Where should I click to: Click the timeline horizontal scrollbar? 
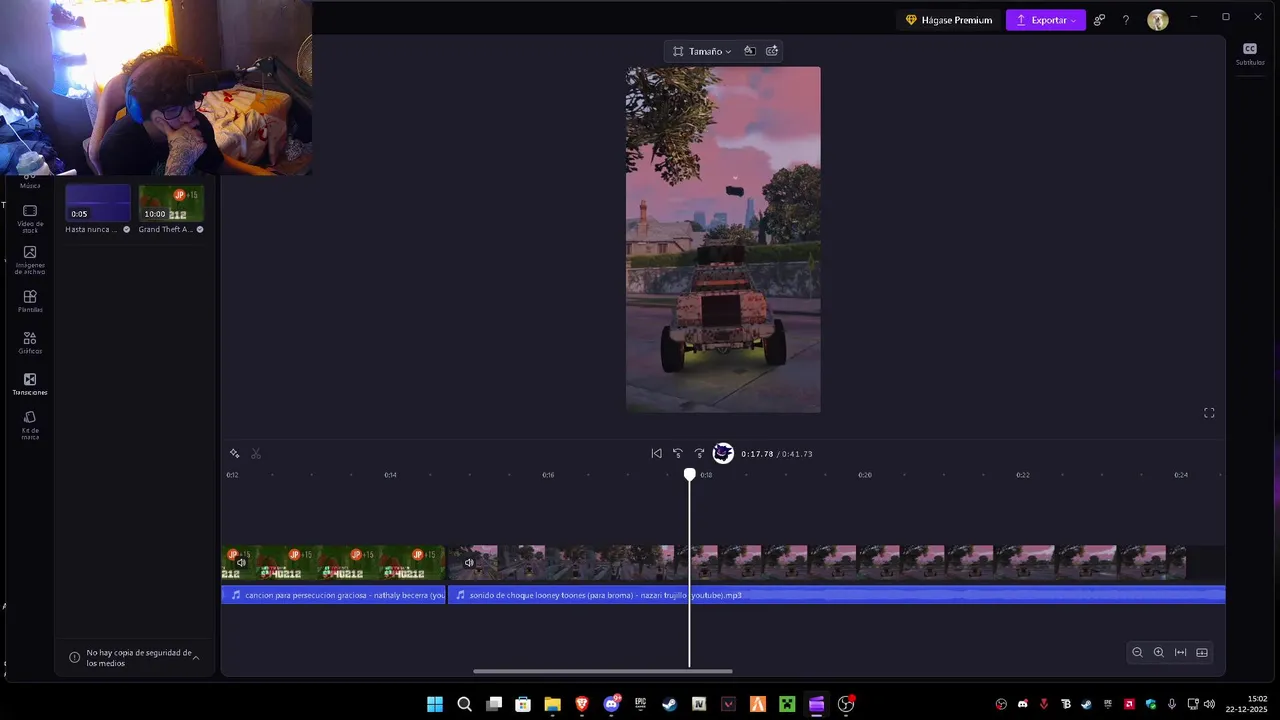(603, 671)
